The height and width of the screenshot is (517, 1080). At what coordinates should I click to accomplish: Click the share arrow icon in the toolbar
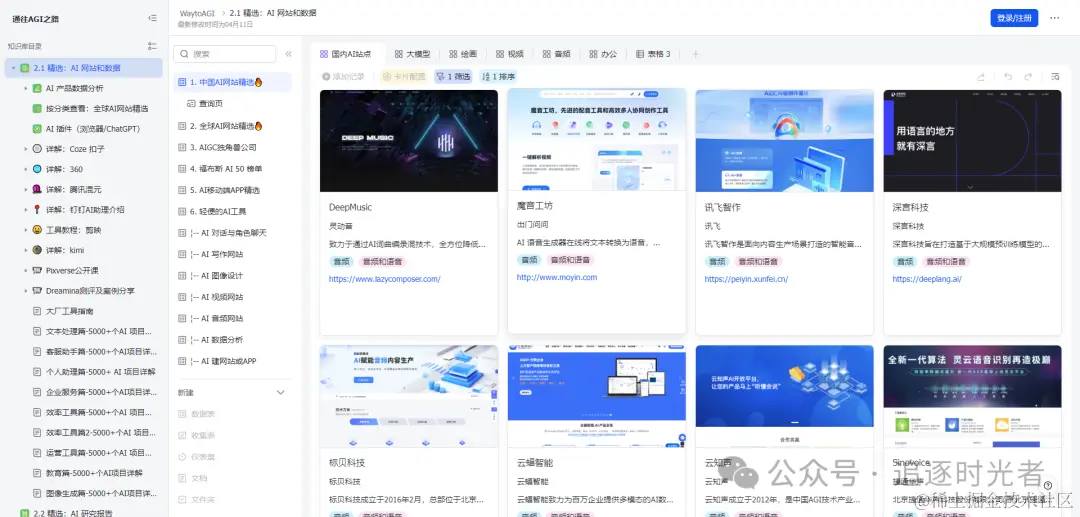point(981,76)
